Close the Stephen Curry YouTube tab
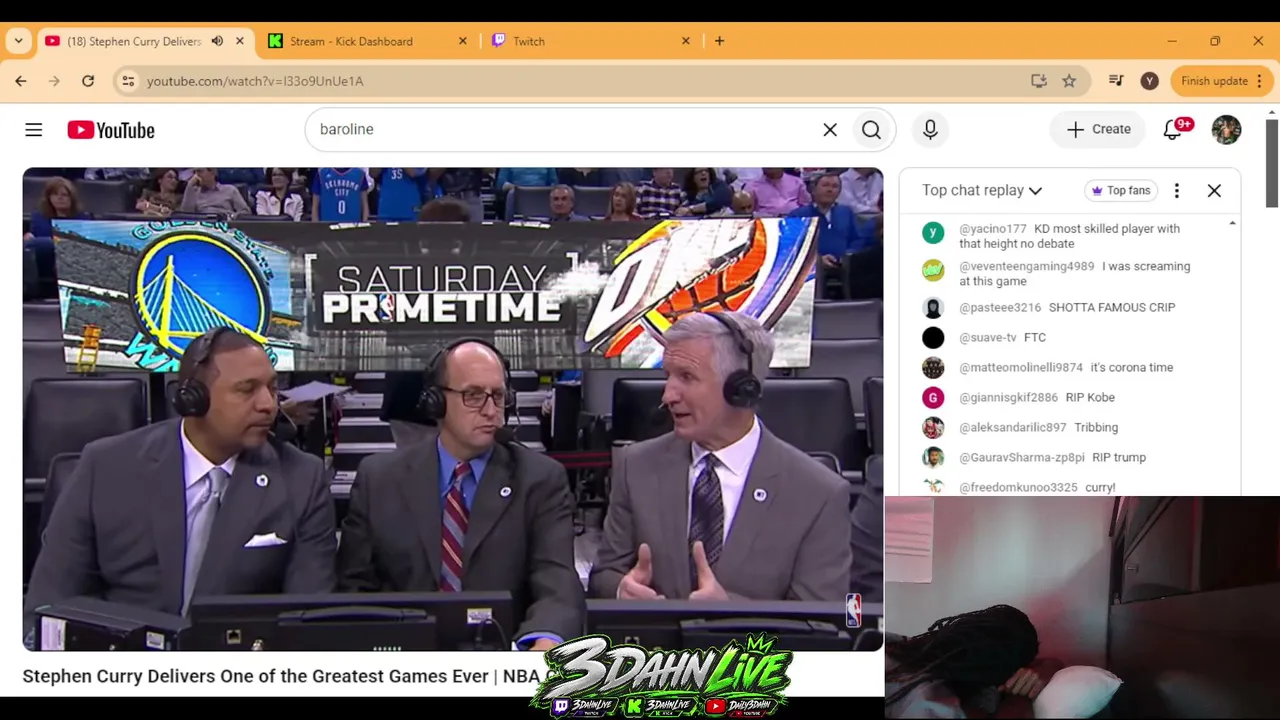 (x=240, y=41)
